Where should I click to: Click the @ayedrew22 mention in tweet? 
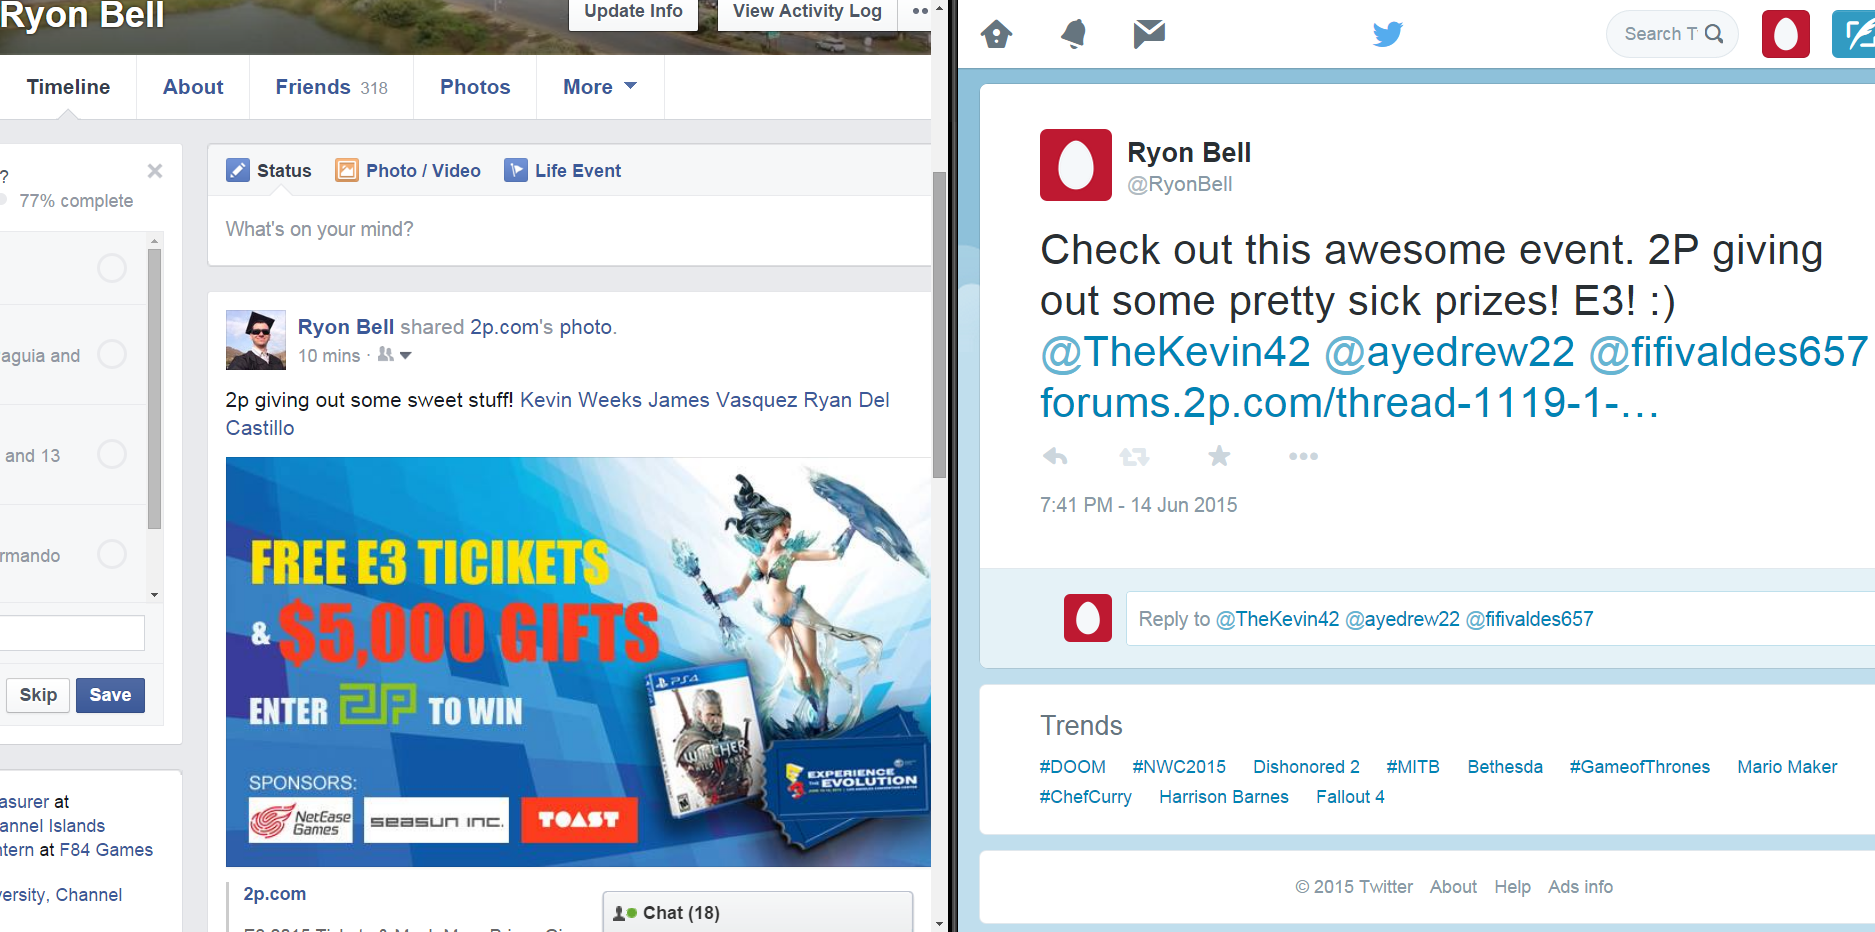(1449, 352)
